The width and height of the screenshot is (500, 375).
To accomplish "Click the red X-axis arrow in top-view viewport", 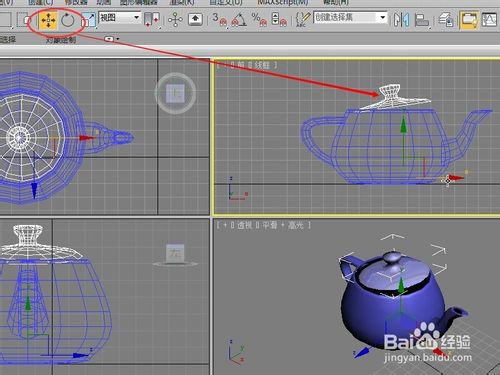I will point(87,137).
